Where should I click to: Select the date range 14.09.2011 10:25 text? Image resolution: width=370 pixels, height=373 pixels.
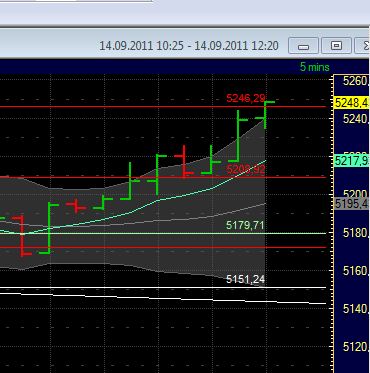click(142, 46)
